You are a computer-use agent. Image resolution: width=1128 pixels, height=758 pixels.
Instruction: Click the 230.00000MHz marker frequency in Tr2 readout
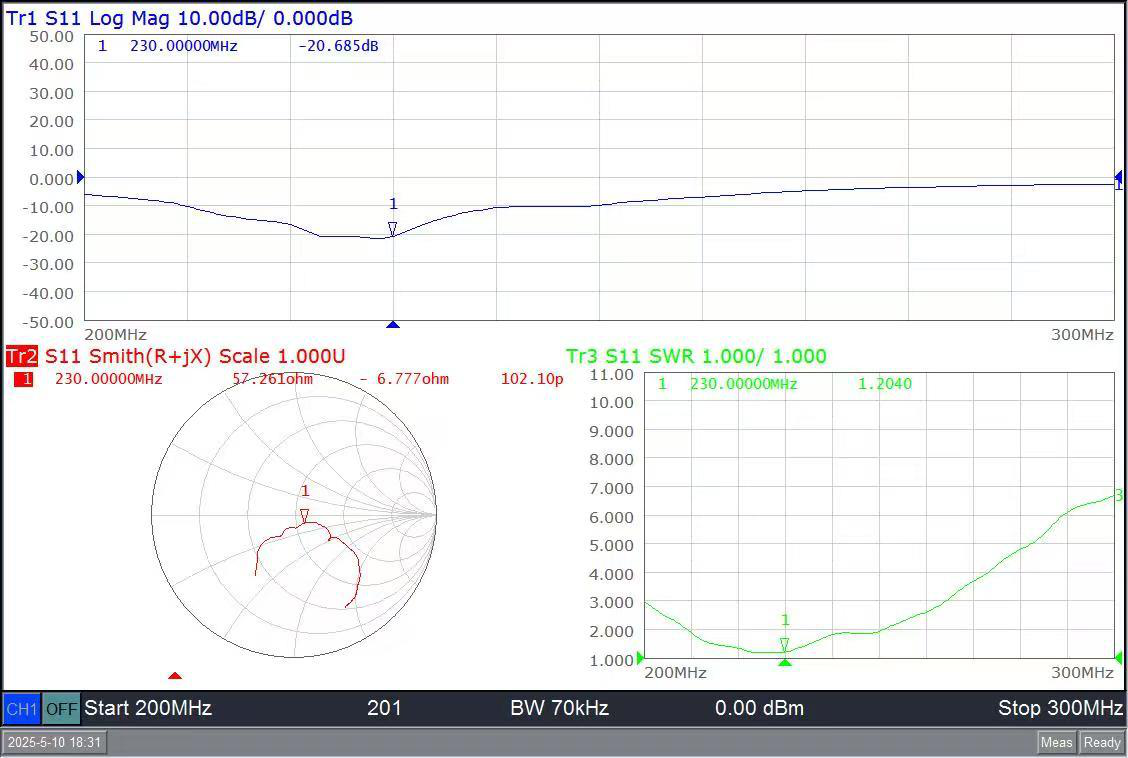click(x=109, y=379)
